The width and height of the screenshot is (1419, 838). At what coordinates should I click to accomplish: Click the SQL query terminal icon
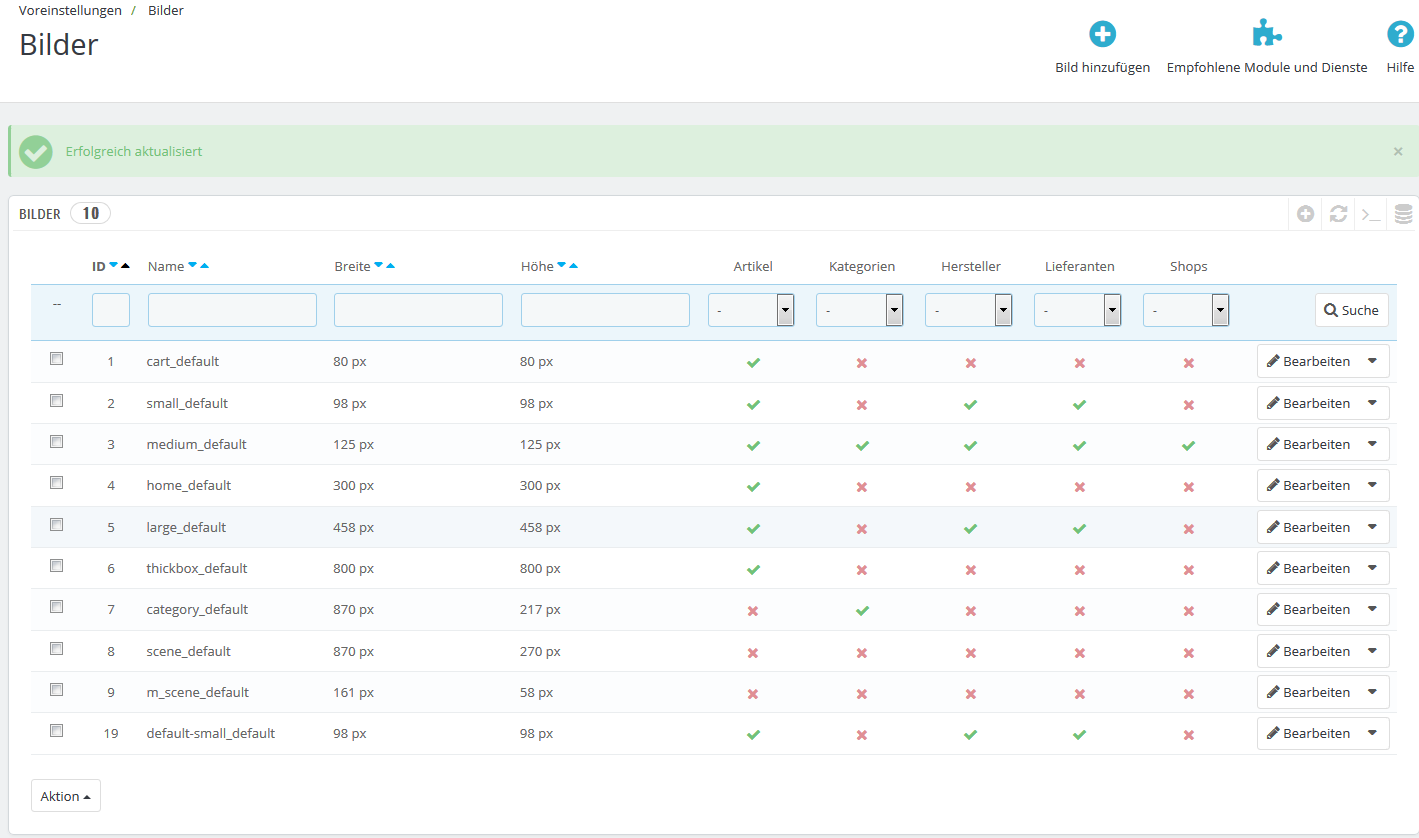pos(1371,214)
